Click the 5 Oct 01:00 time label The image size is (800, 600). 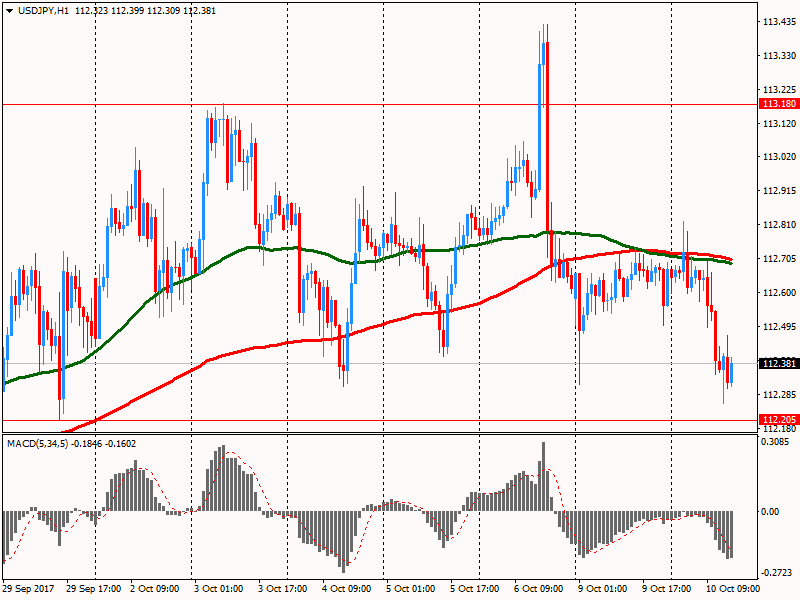click(x=411, y=589)
